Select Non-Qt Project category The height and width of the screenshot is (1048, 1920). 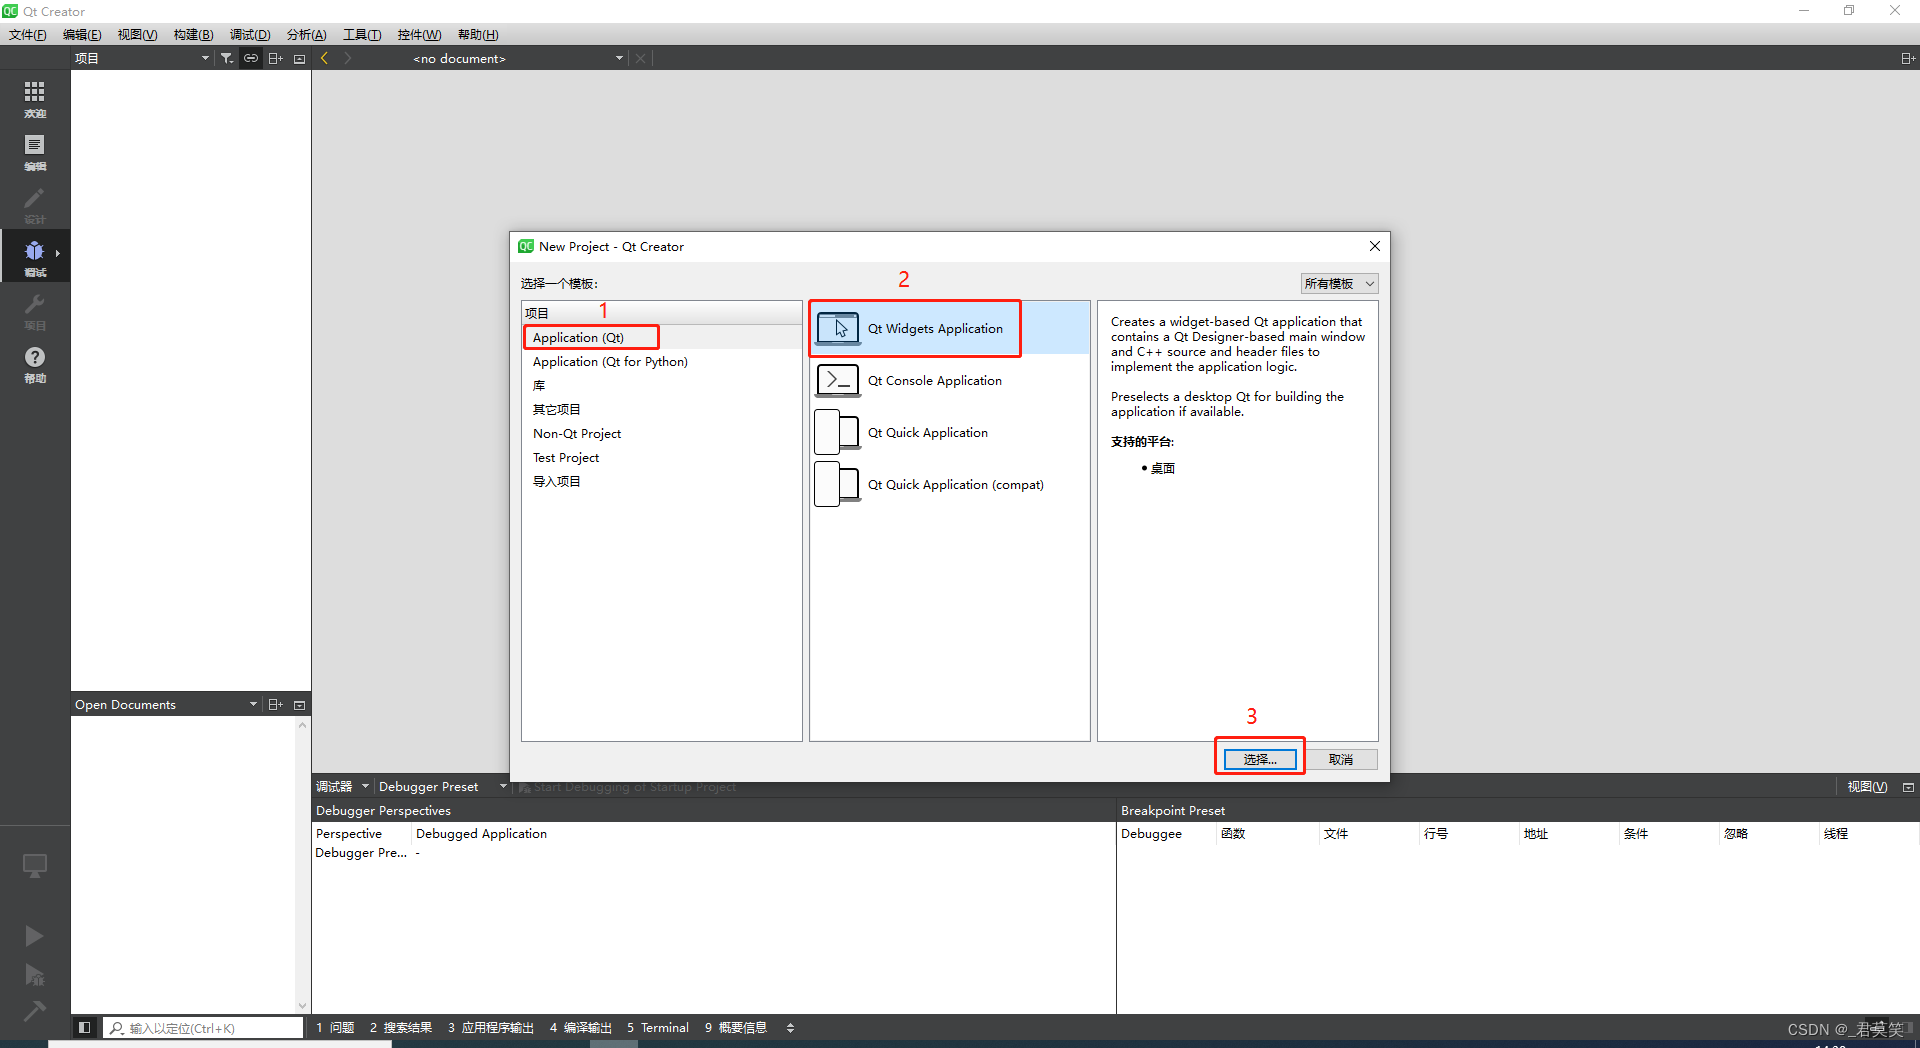(661, 433)
